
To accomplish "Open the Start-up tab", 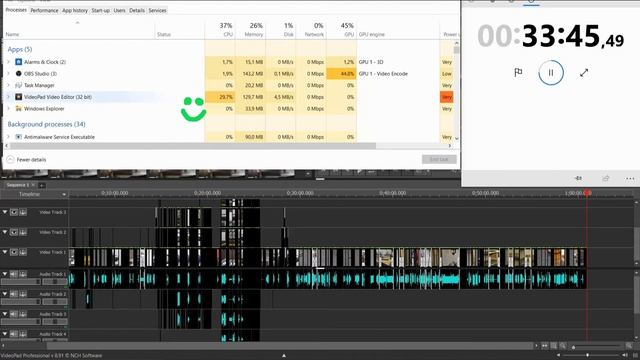I will click(100, 10).
